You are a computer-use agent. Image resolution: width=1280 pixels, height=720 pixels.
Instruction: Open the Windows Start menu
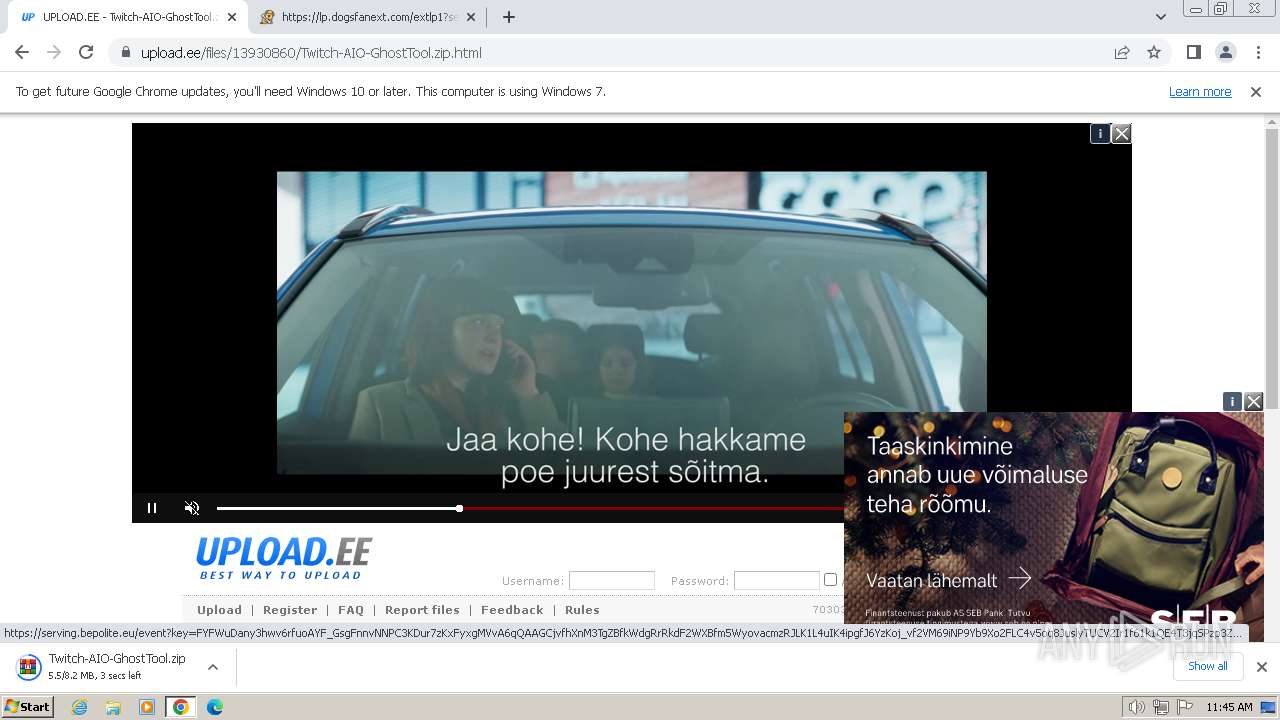pyautogui.click(x=27, y=707)
